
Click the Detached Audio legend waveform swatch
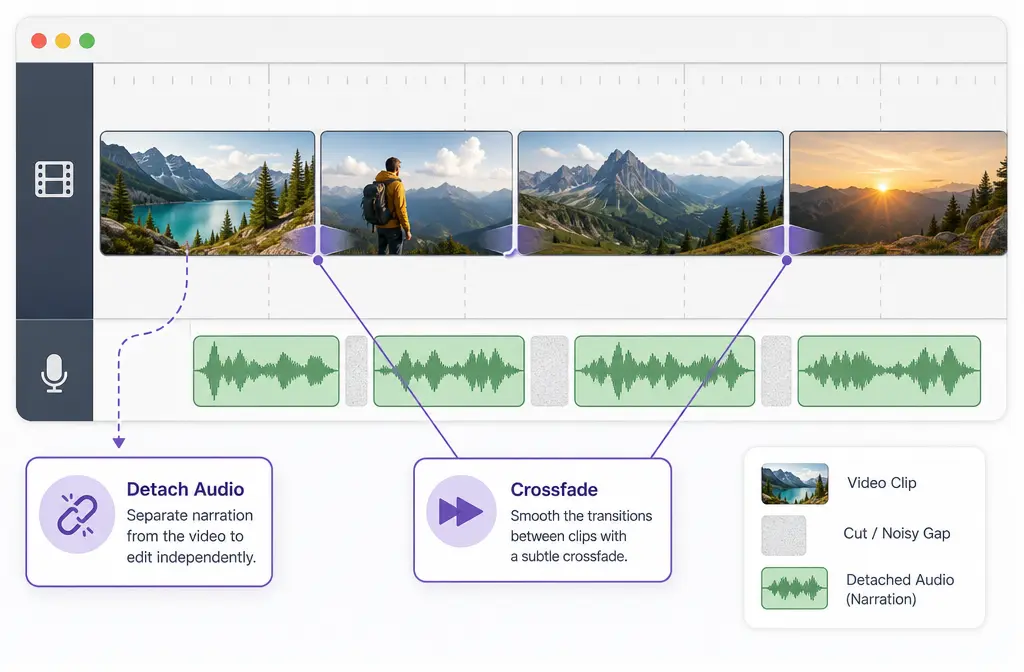point(794,588)
